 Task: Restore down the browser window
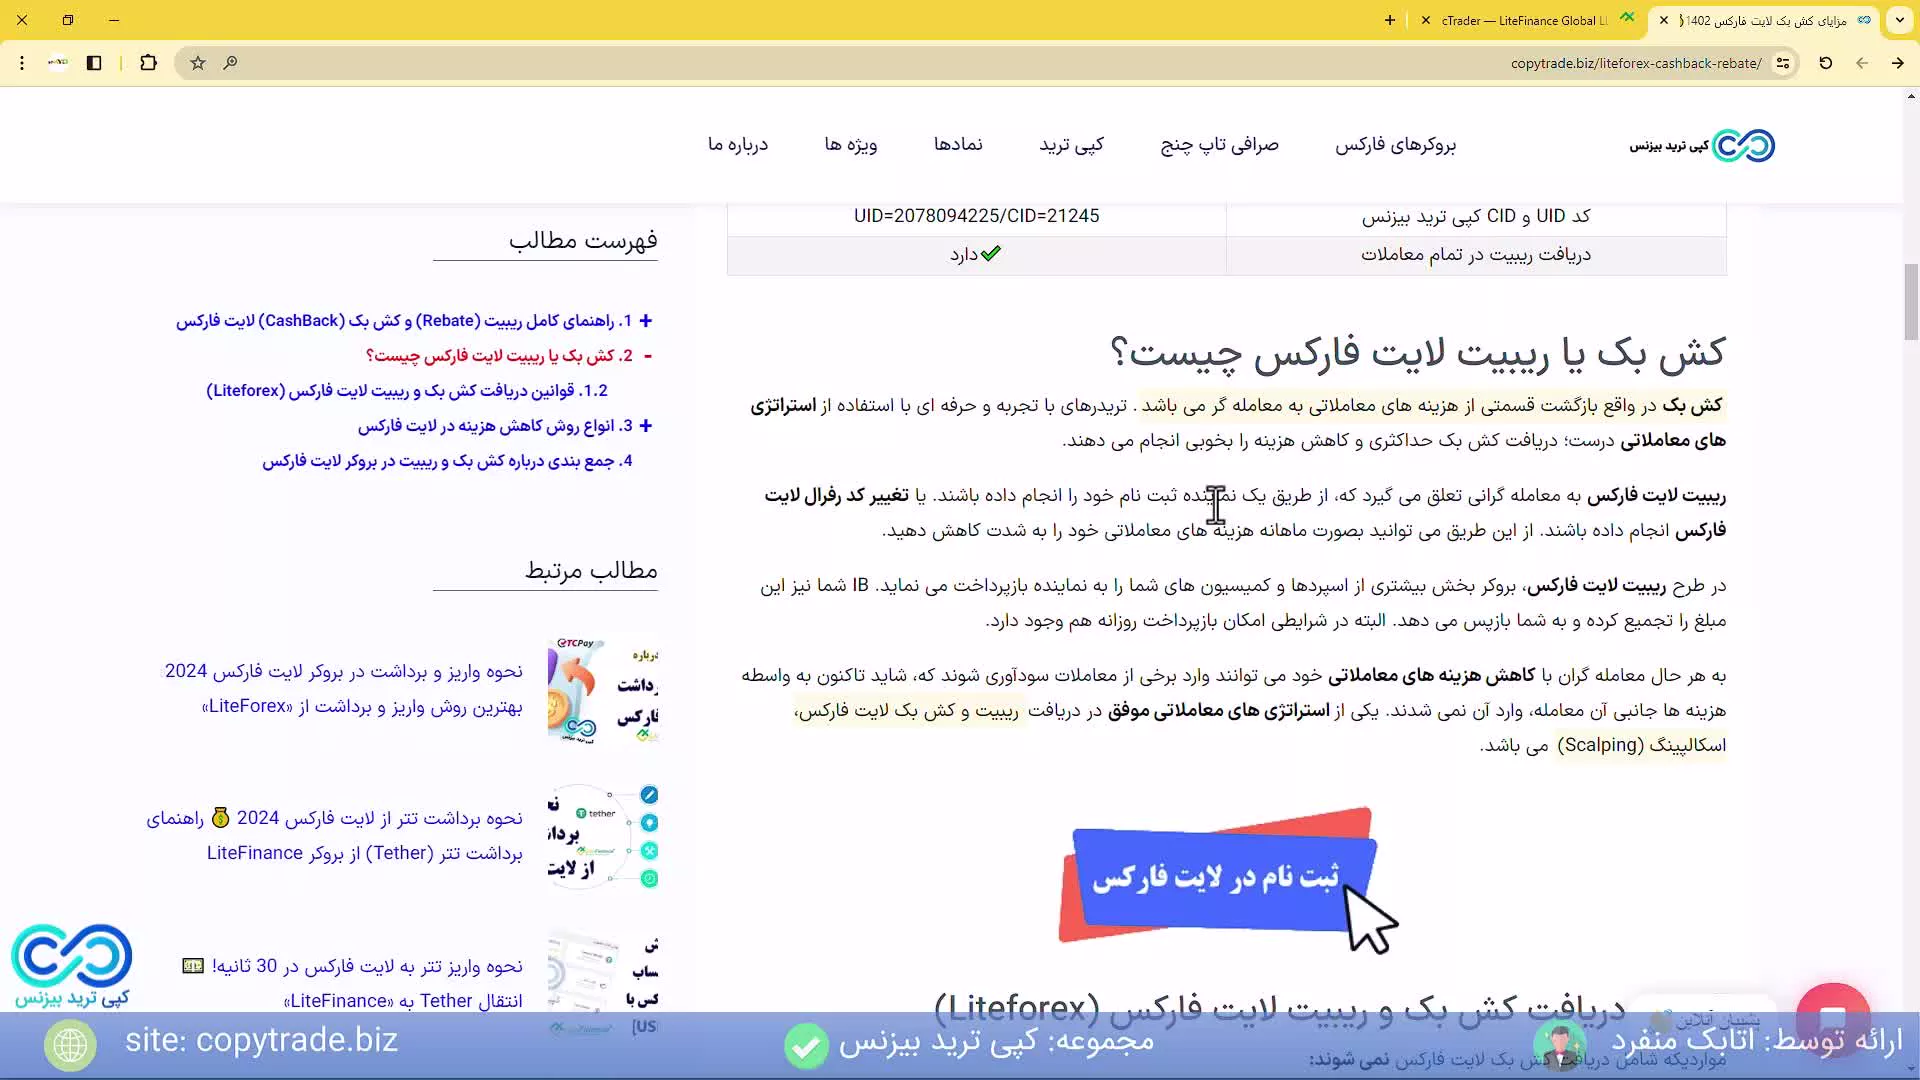point(68,20)
